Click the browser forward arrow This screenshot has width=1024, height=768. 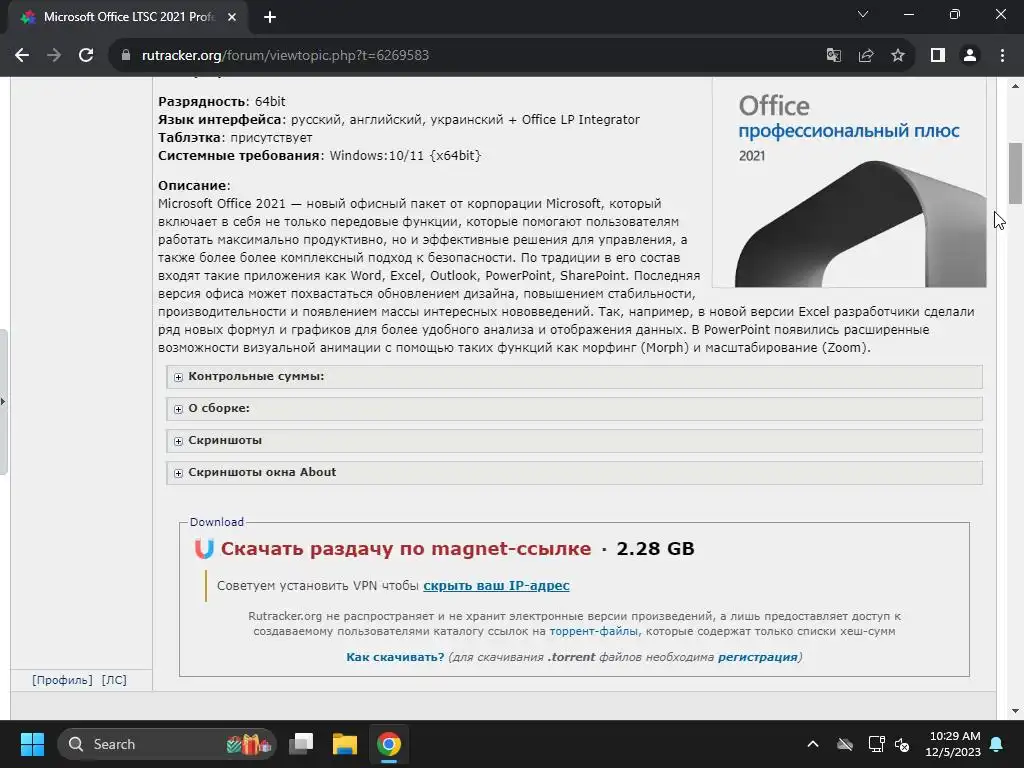pos(54,56)
